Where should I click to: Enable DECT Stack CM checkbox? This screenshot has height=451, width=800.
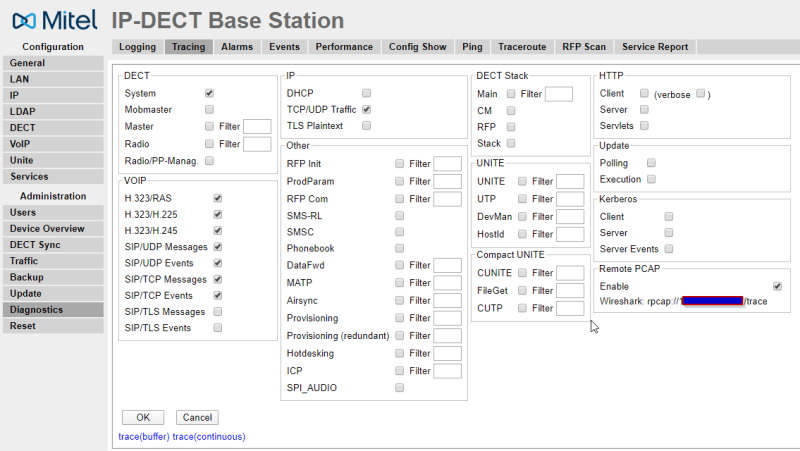click(511, 110)
